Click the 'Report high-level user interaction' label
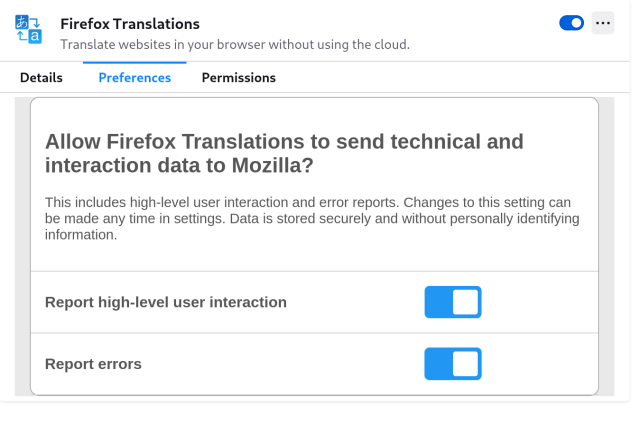The image size is (640, 427). click(166, 302)
